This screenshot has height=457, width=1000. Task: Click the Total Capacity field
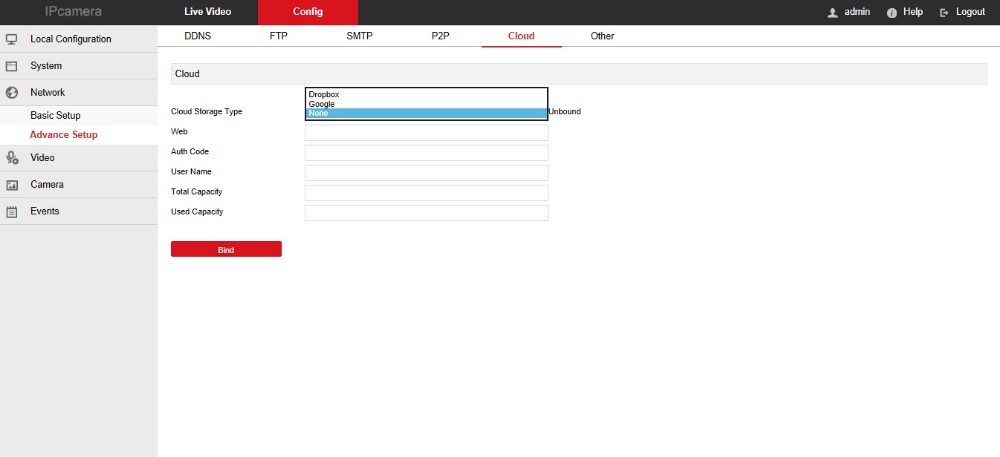[x=427, y=193]
